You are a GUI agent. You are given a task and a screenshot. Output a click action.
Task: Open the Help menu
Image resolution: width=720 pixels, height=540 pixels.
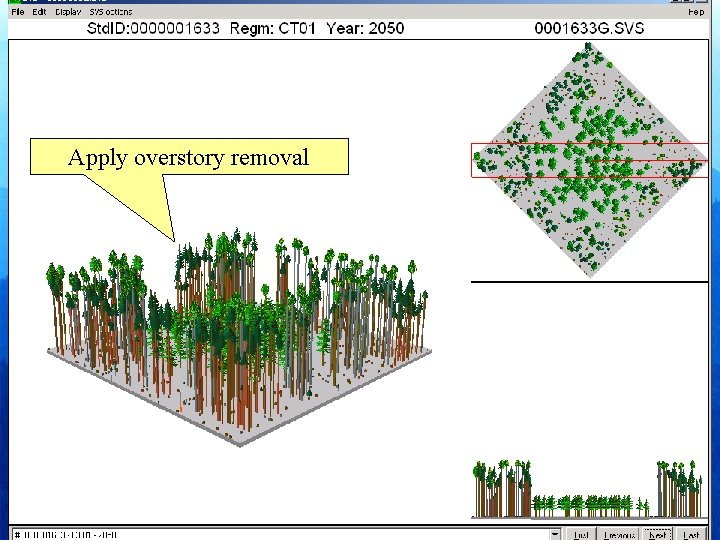(x=696, y=12)
